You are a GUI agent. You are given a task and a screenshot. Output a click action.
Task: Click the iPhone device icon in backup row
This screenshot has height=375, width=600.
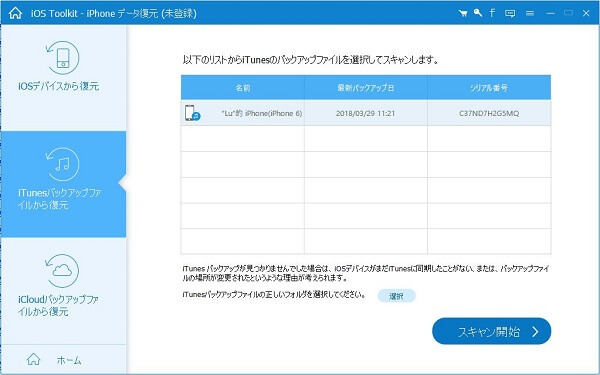pos(192,113)
